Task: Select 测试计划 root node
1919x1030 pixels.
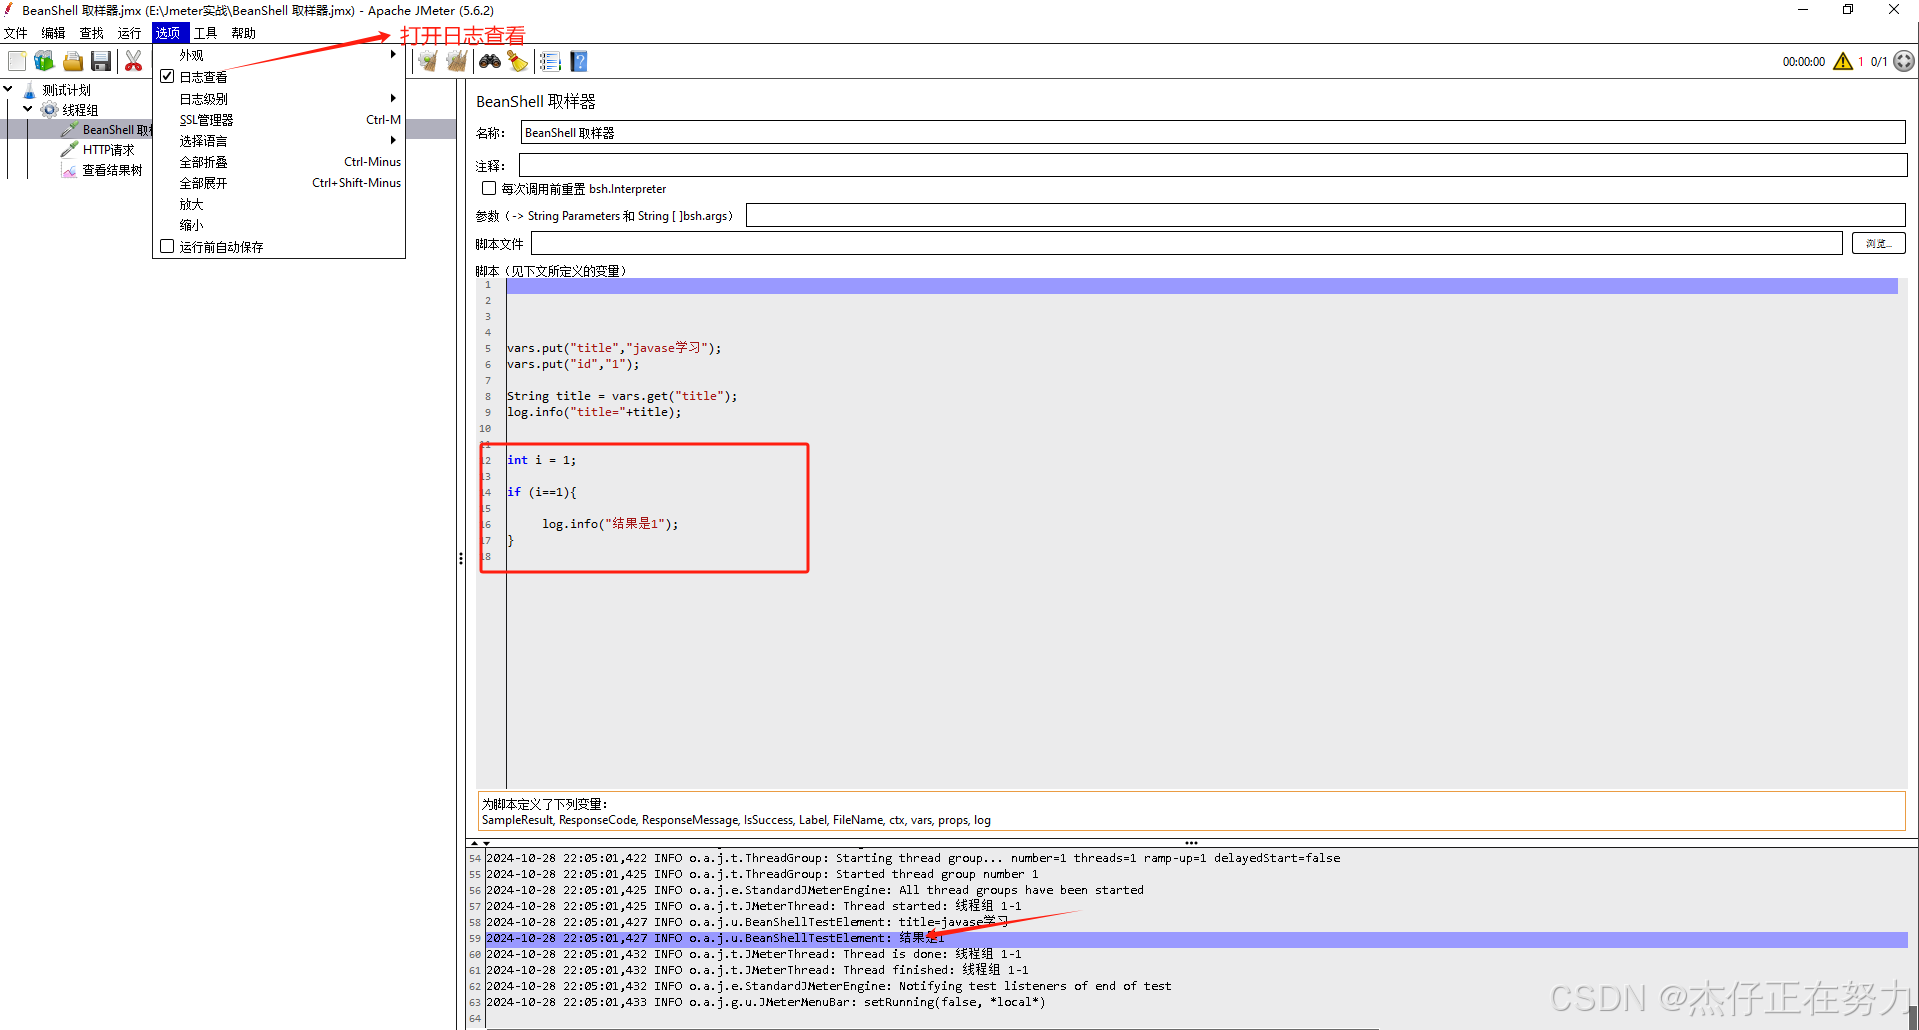Action: [66, 90]
